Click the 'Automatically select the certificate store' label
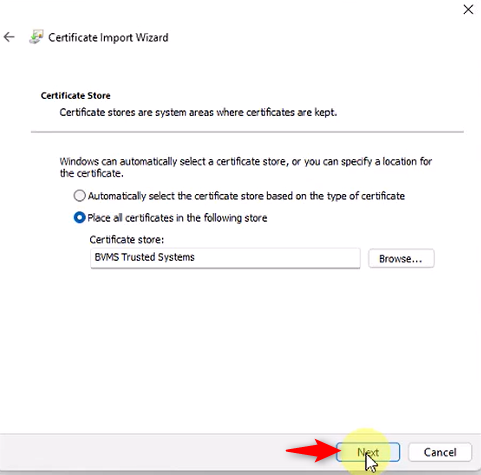The image size is (481, 475). (x=246, y=196)
